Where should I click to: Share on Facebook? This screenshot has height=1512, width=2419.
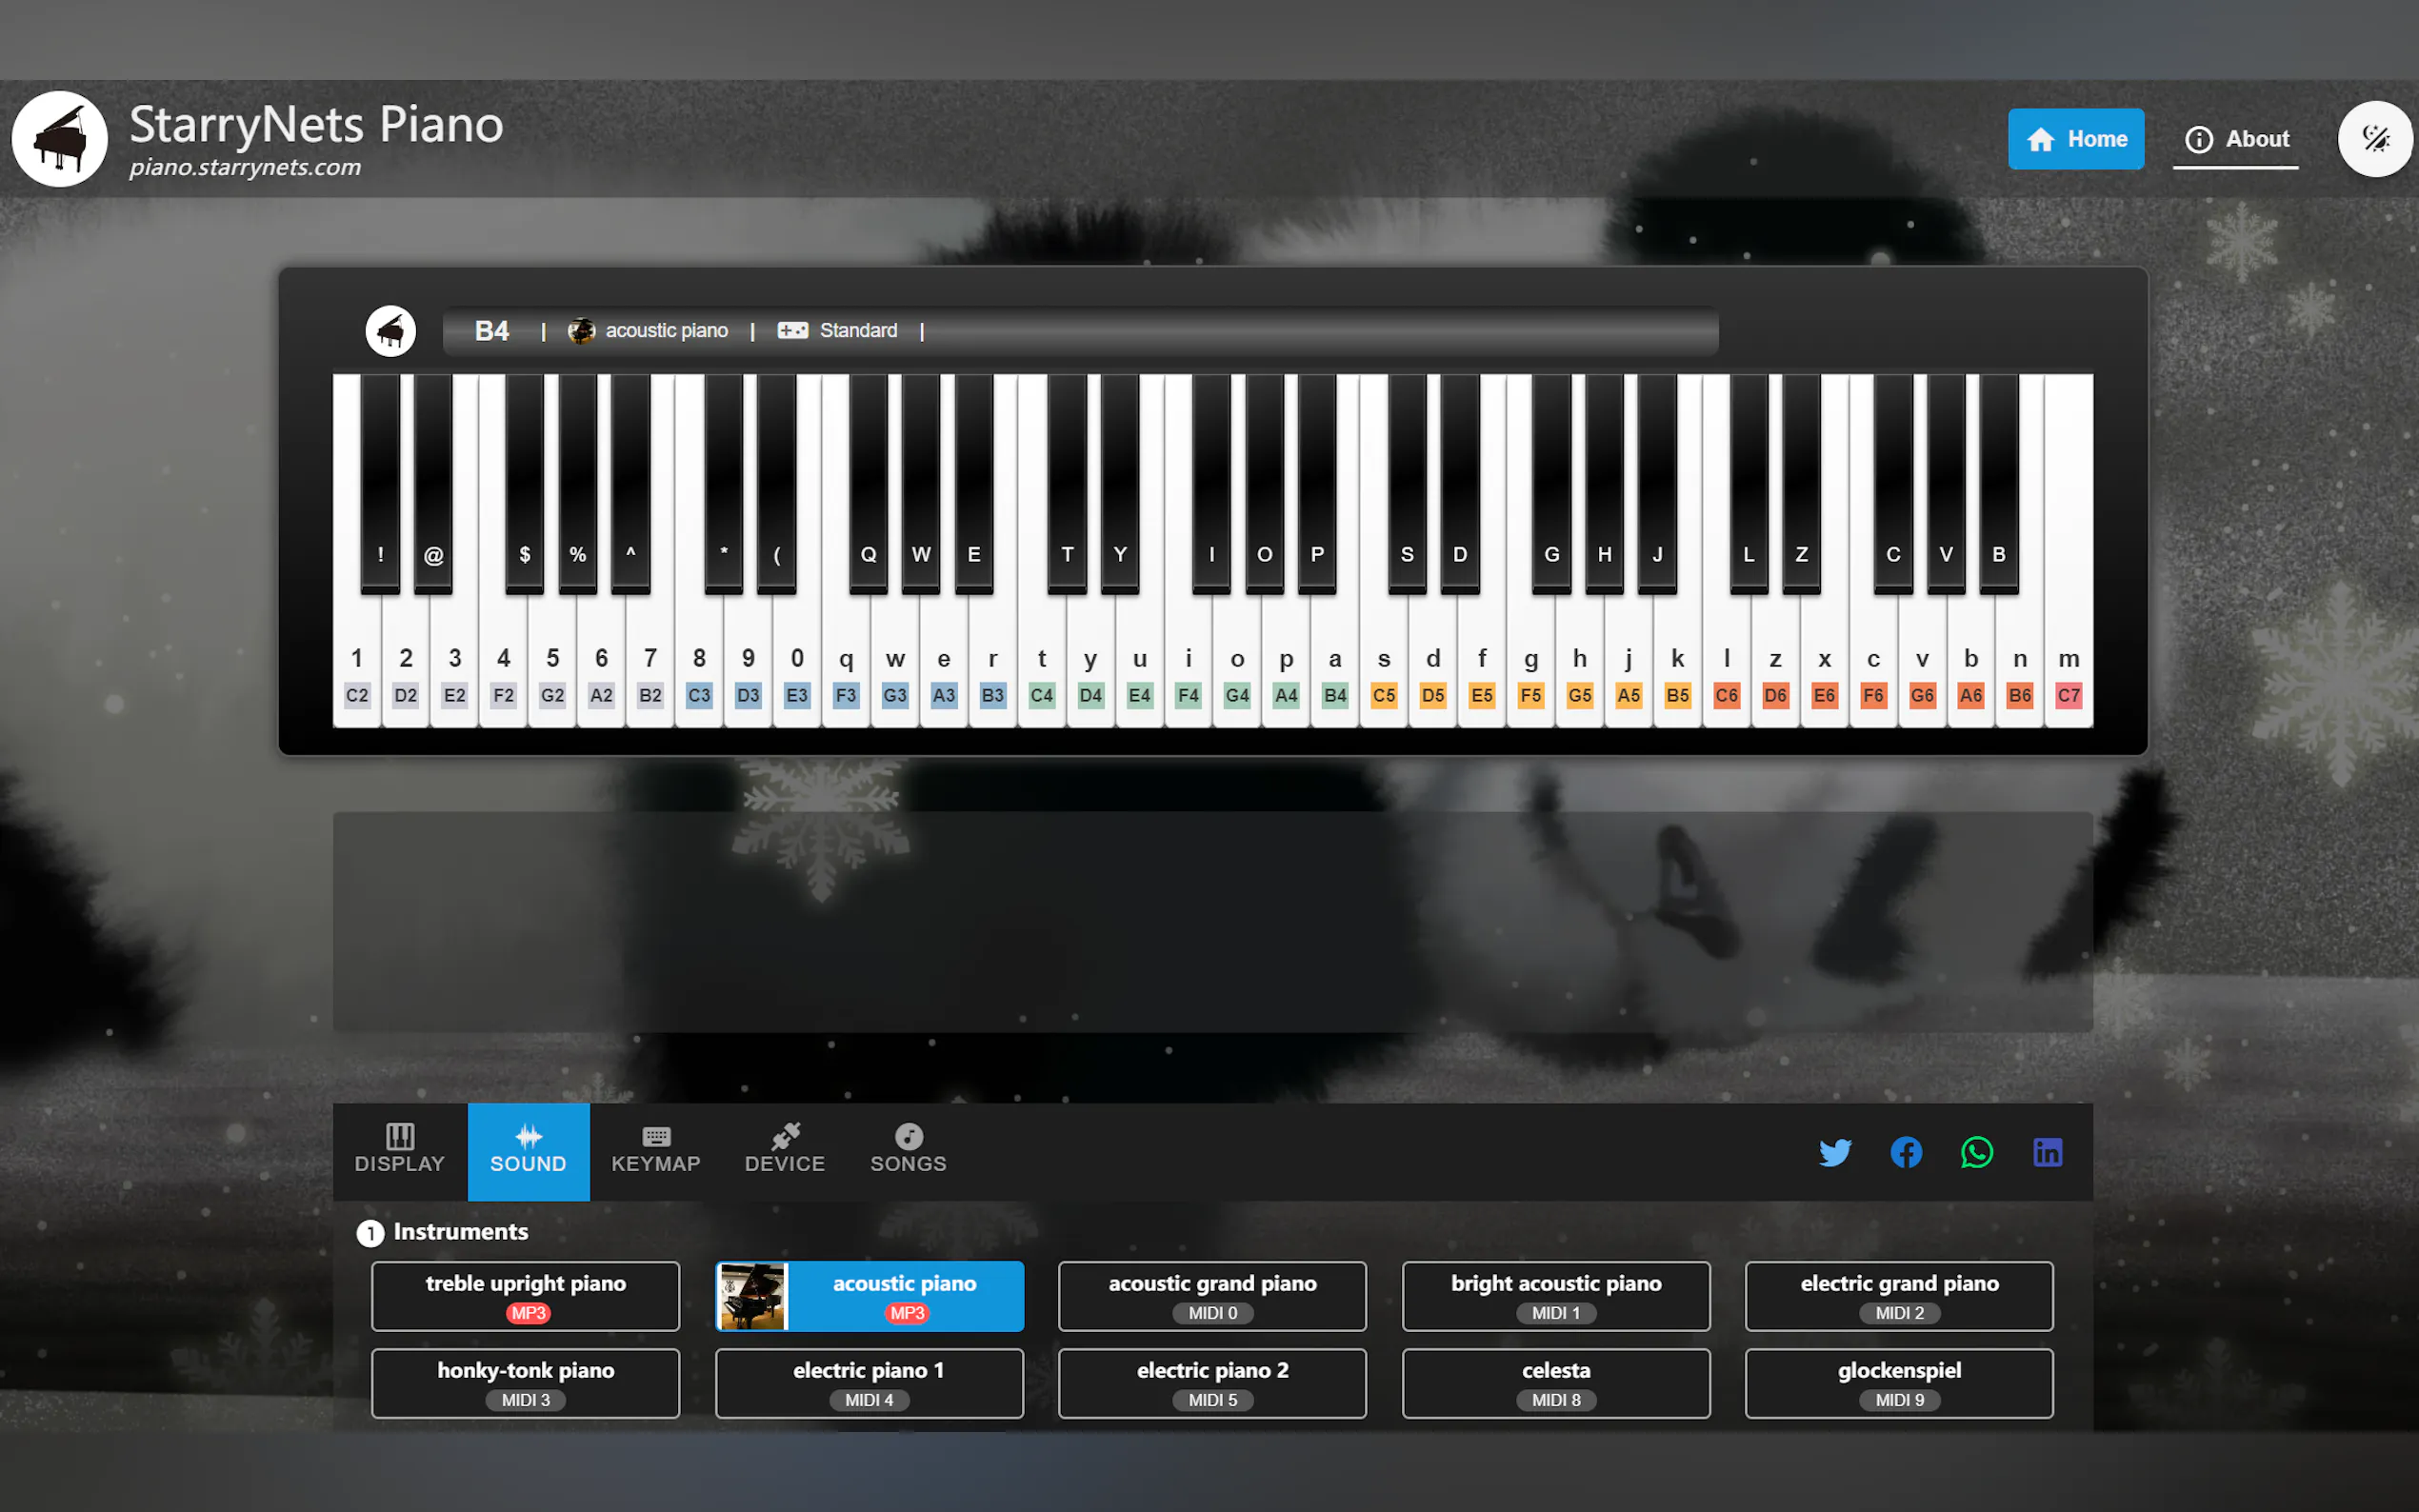[x=1906, y=1152]
